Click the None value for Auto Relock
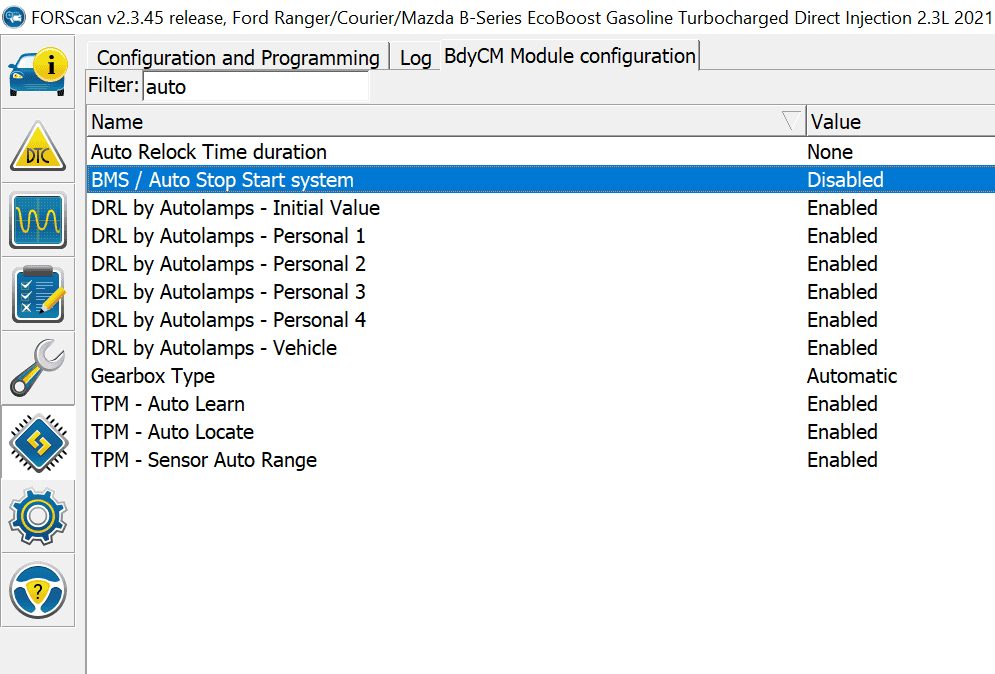Image resolution: width=995 pixels, height=674 pixels. [x=829, y=152]
